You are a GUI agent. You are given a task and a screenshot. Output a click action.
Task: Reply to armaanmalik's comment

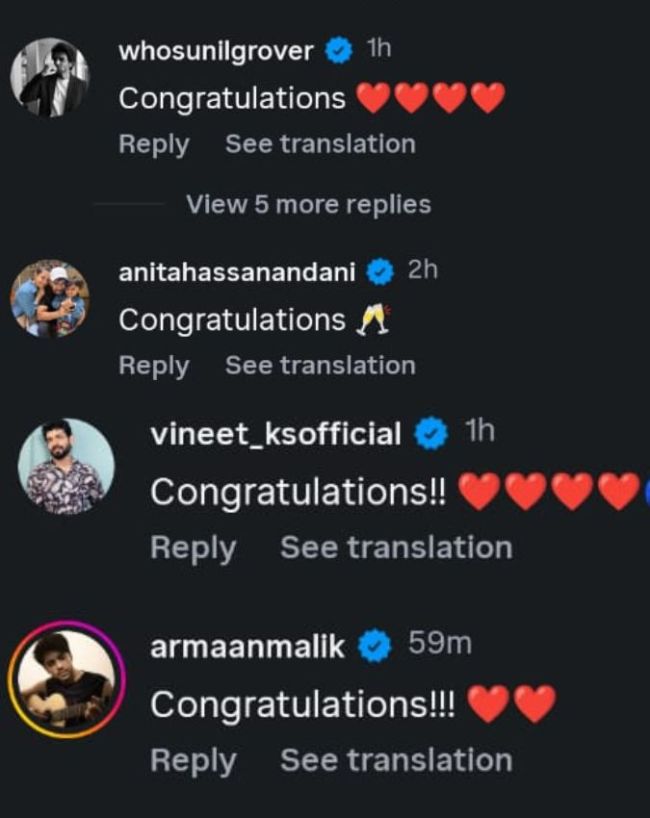pos(193,760)
